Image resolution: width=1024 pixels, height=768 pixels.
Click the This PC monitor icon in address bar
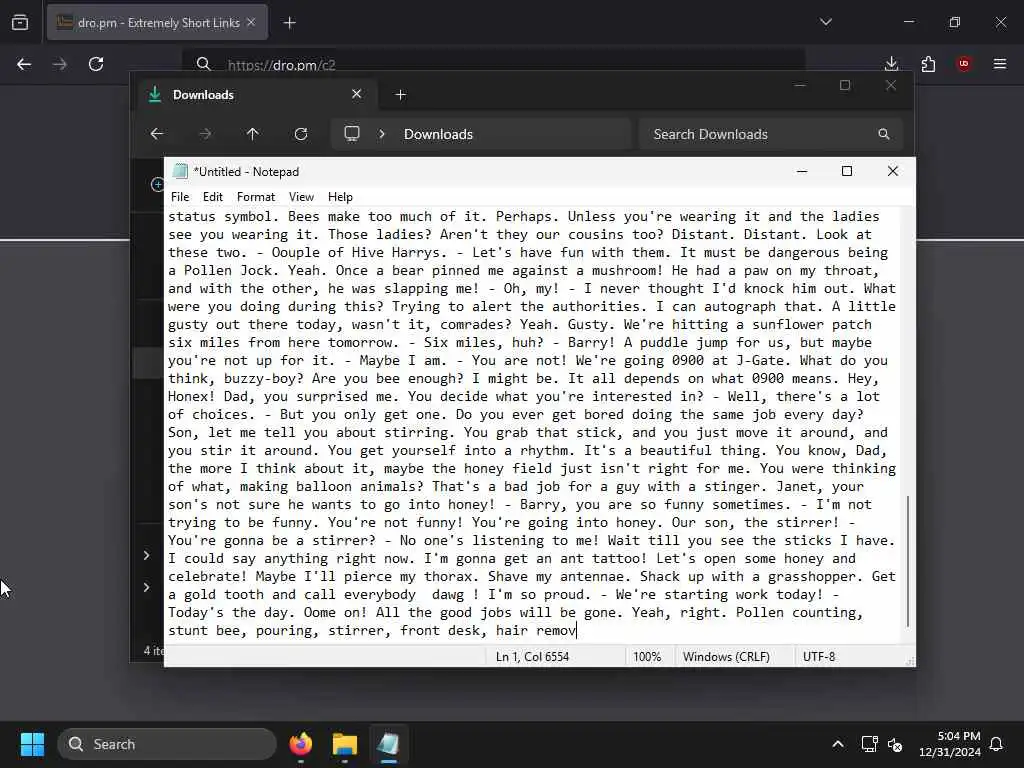(x=352, y=134)
